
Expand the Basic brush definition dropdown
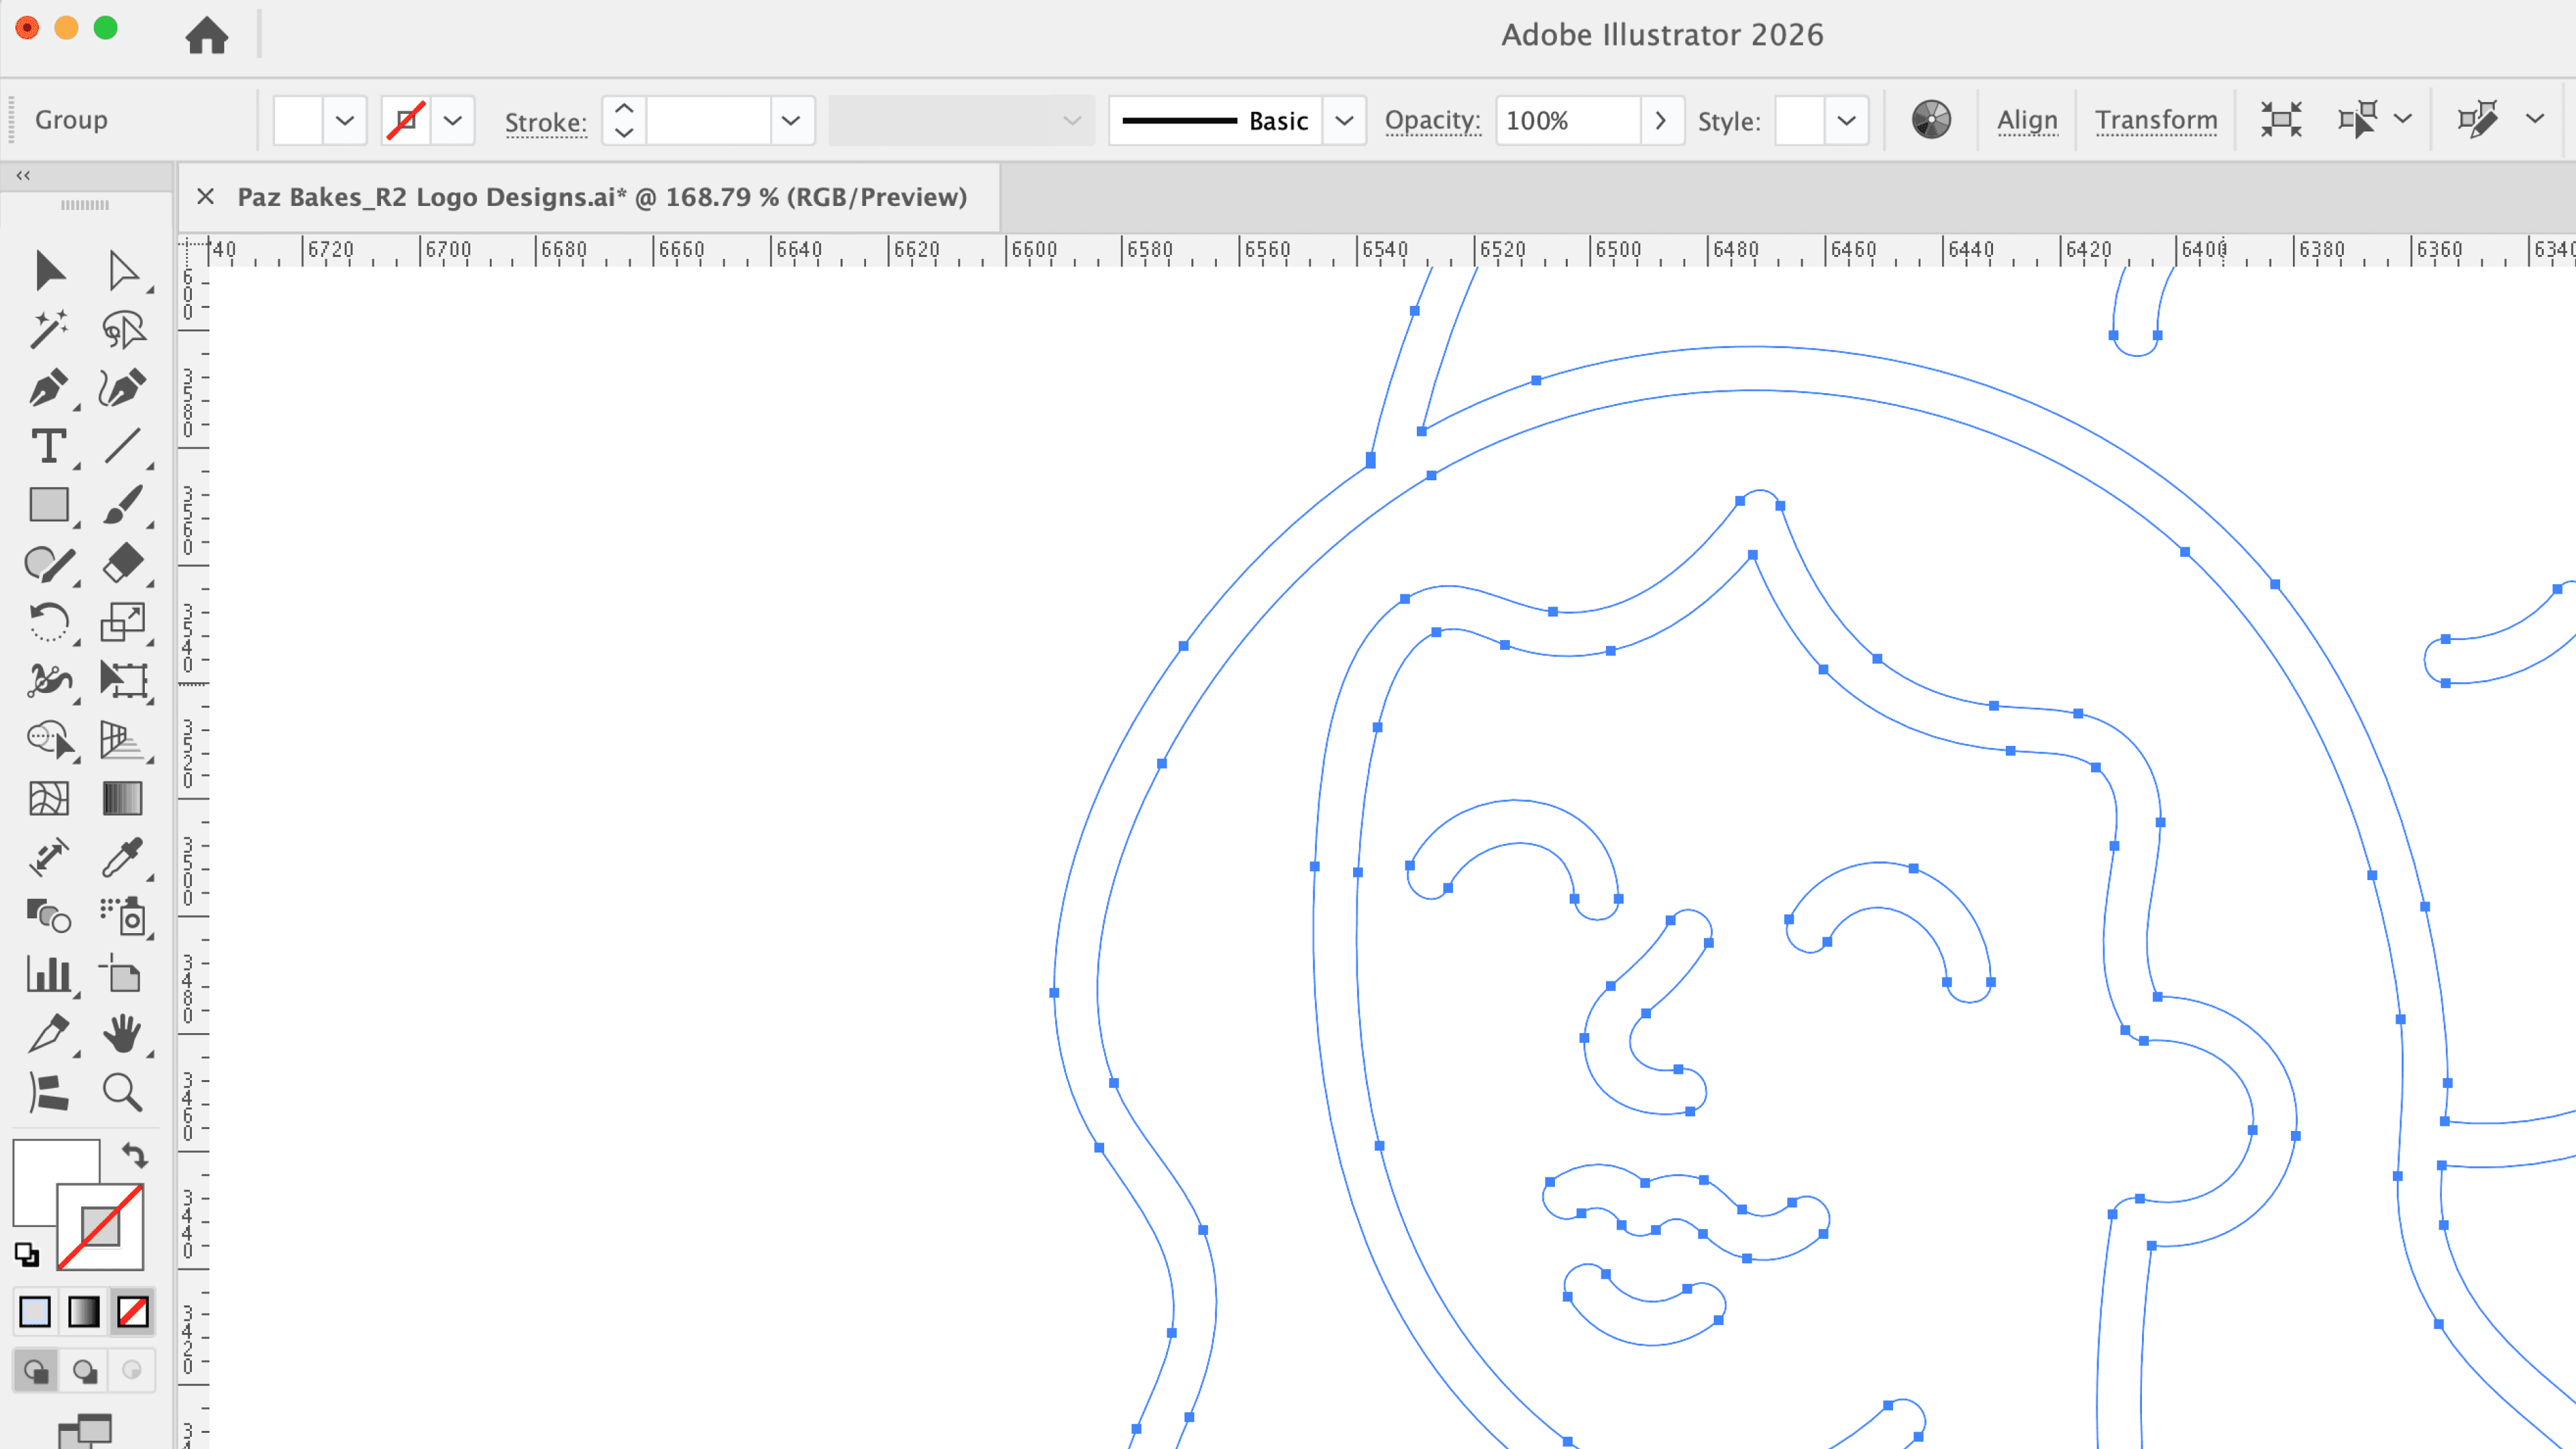[1344, 121]
